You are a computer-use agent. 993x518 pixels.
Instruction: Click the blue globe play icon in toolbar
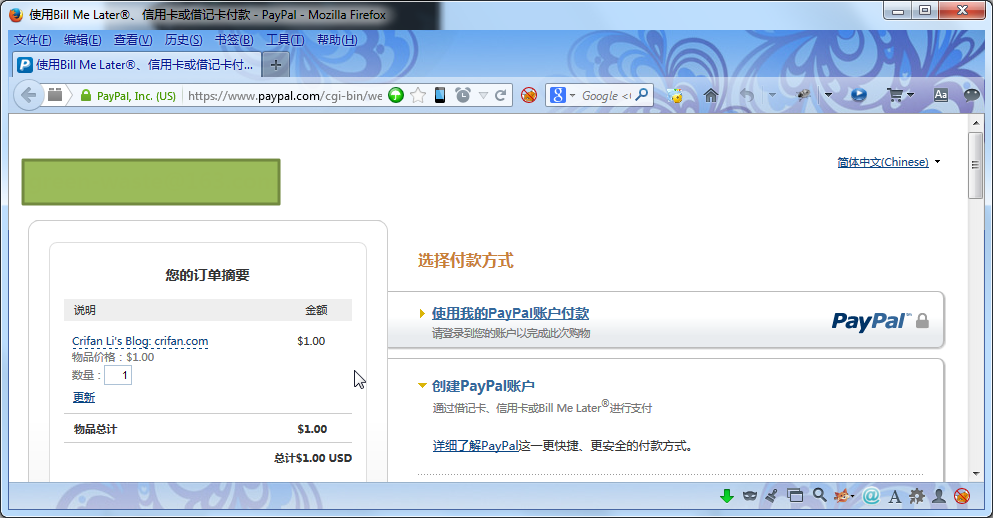(x=859, y=95)
